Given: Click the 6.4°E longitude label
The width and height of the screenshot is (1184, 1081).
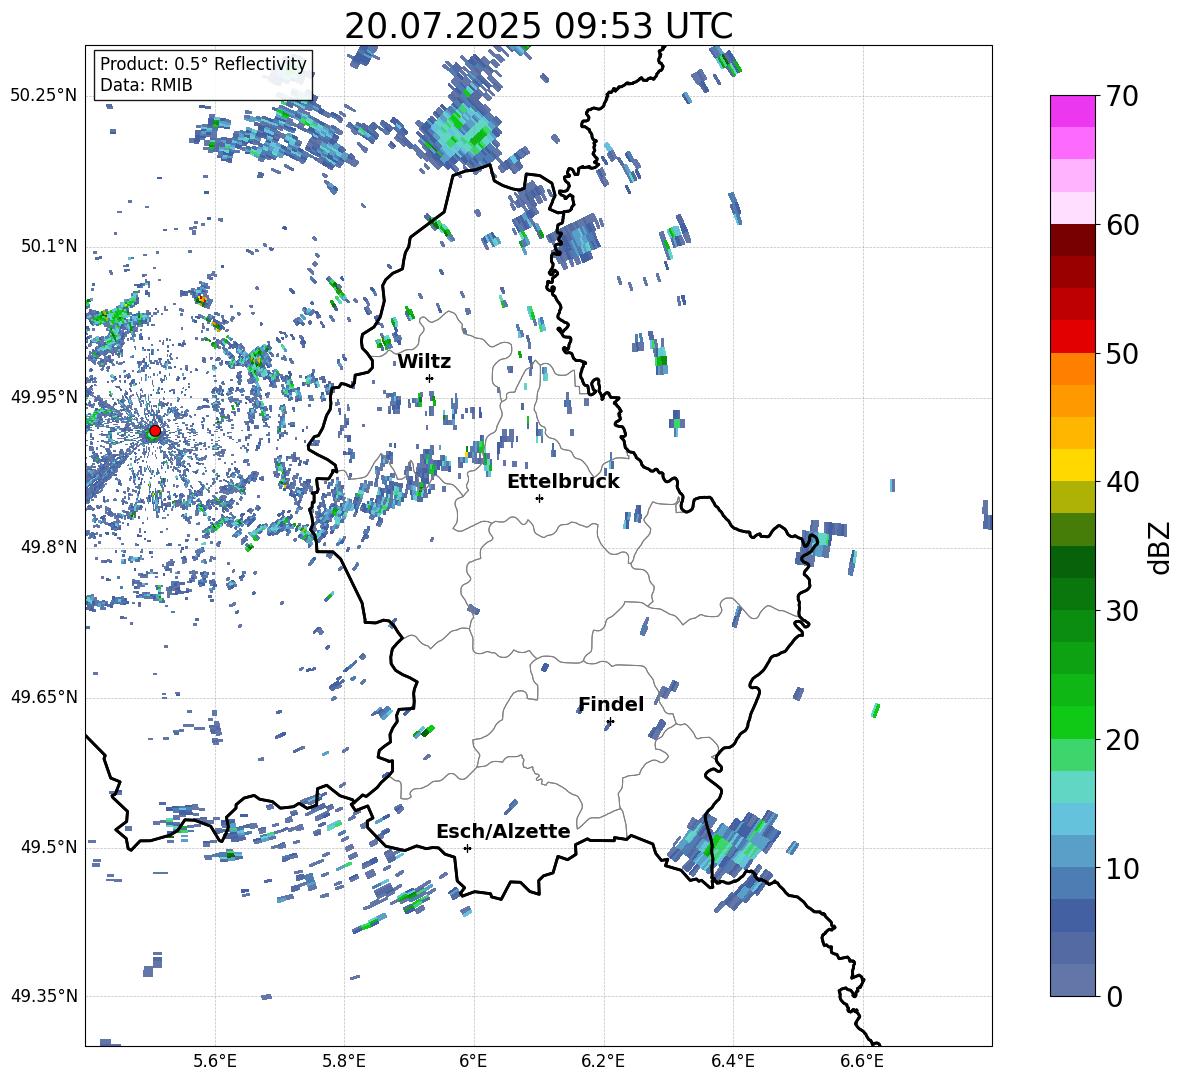Looking at the screenshot, I should pos(732,1061).
